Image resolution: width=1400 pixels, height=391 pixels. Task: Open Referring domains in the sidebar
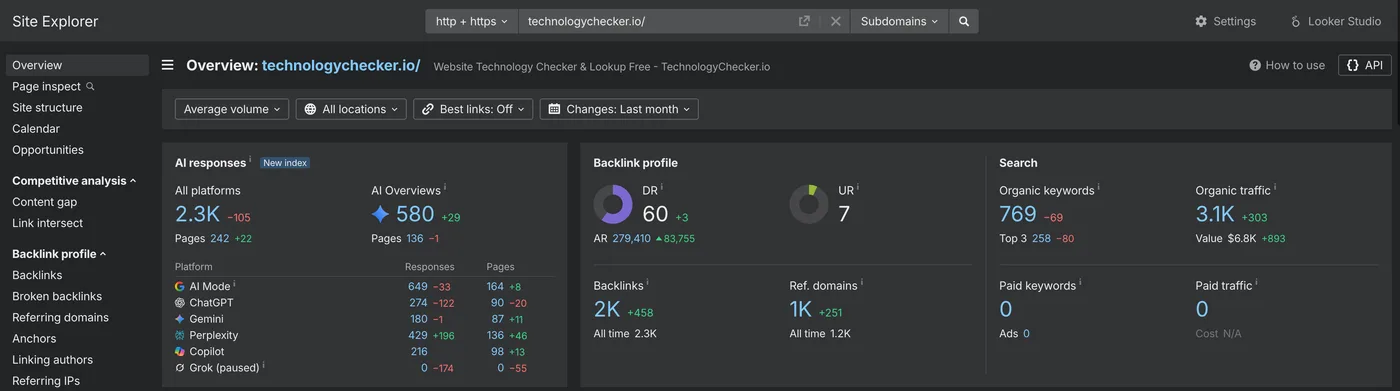pos(60,317)
